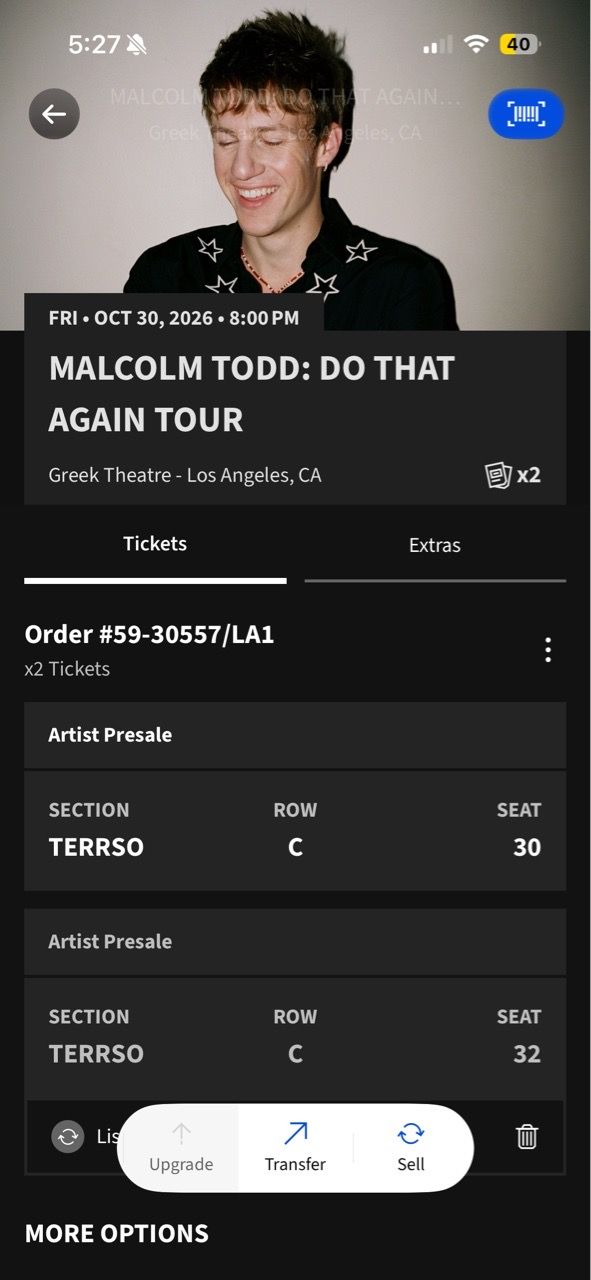
Task: Tap Order #59-30557/LA1 heading
Action: [x=149, y=634]
